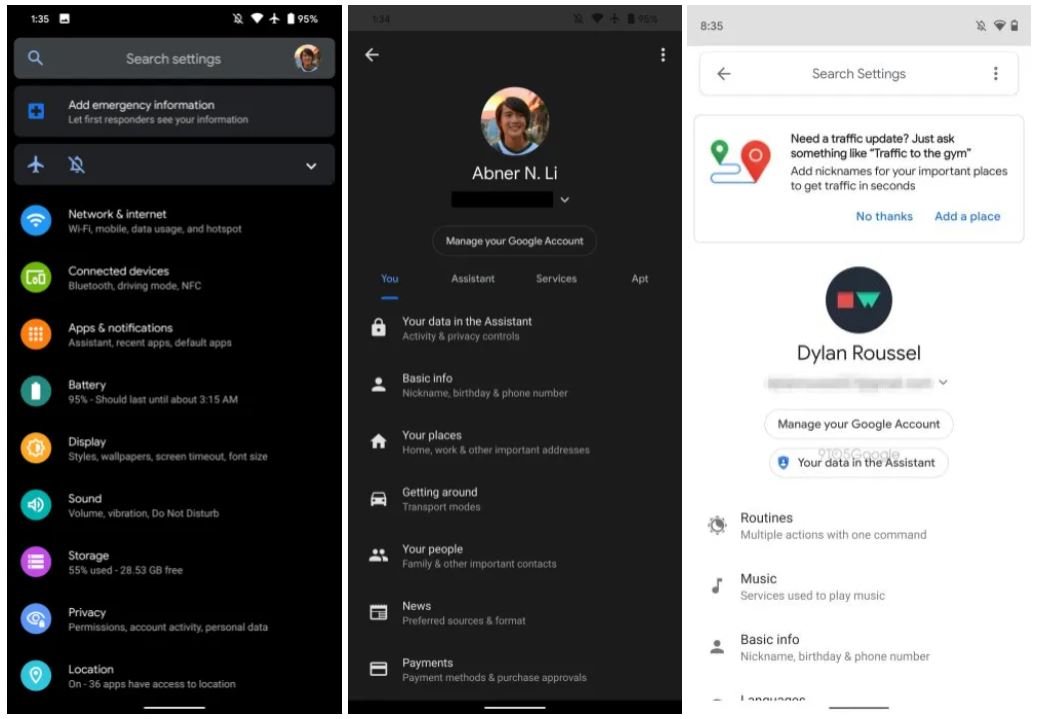Screen dimensions: 1042x719
Task: Open the Storage settings icon
Action: (x=36, y=562)
